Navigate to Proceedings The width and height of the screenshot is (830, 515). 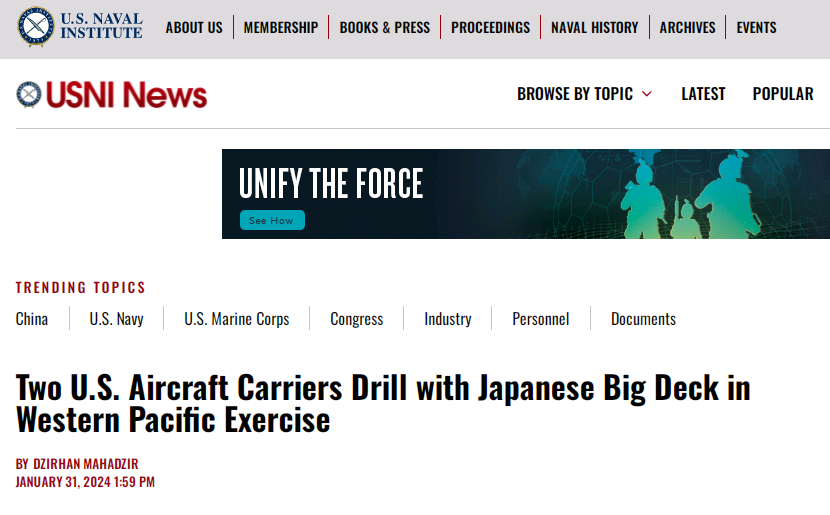(490, 27)
